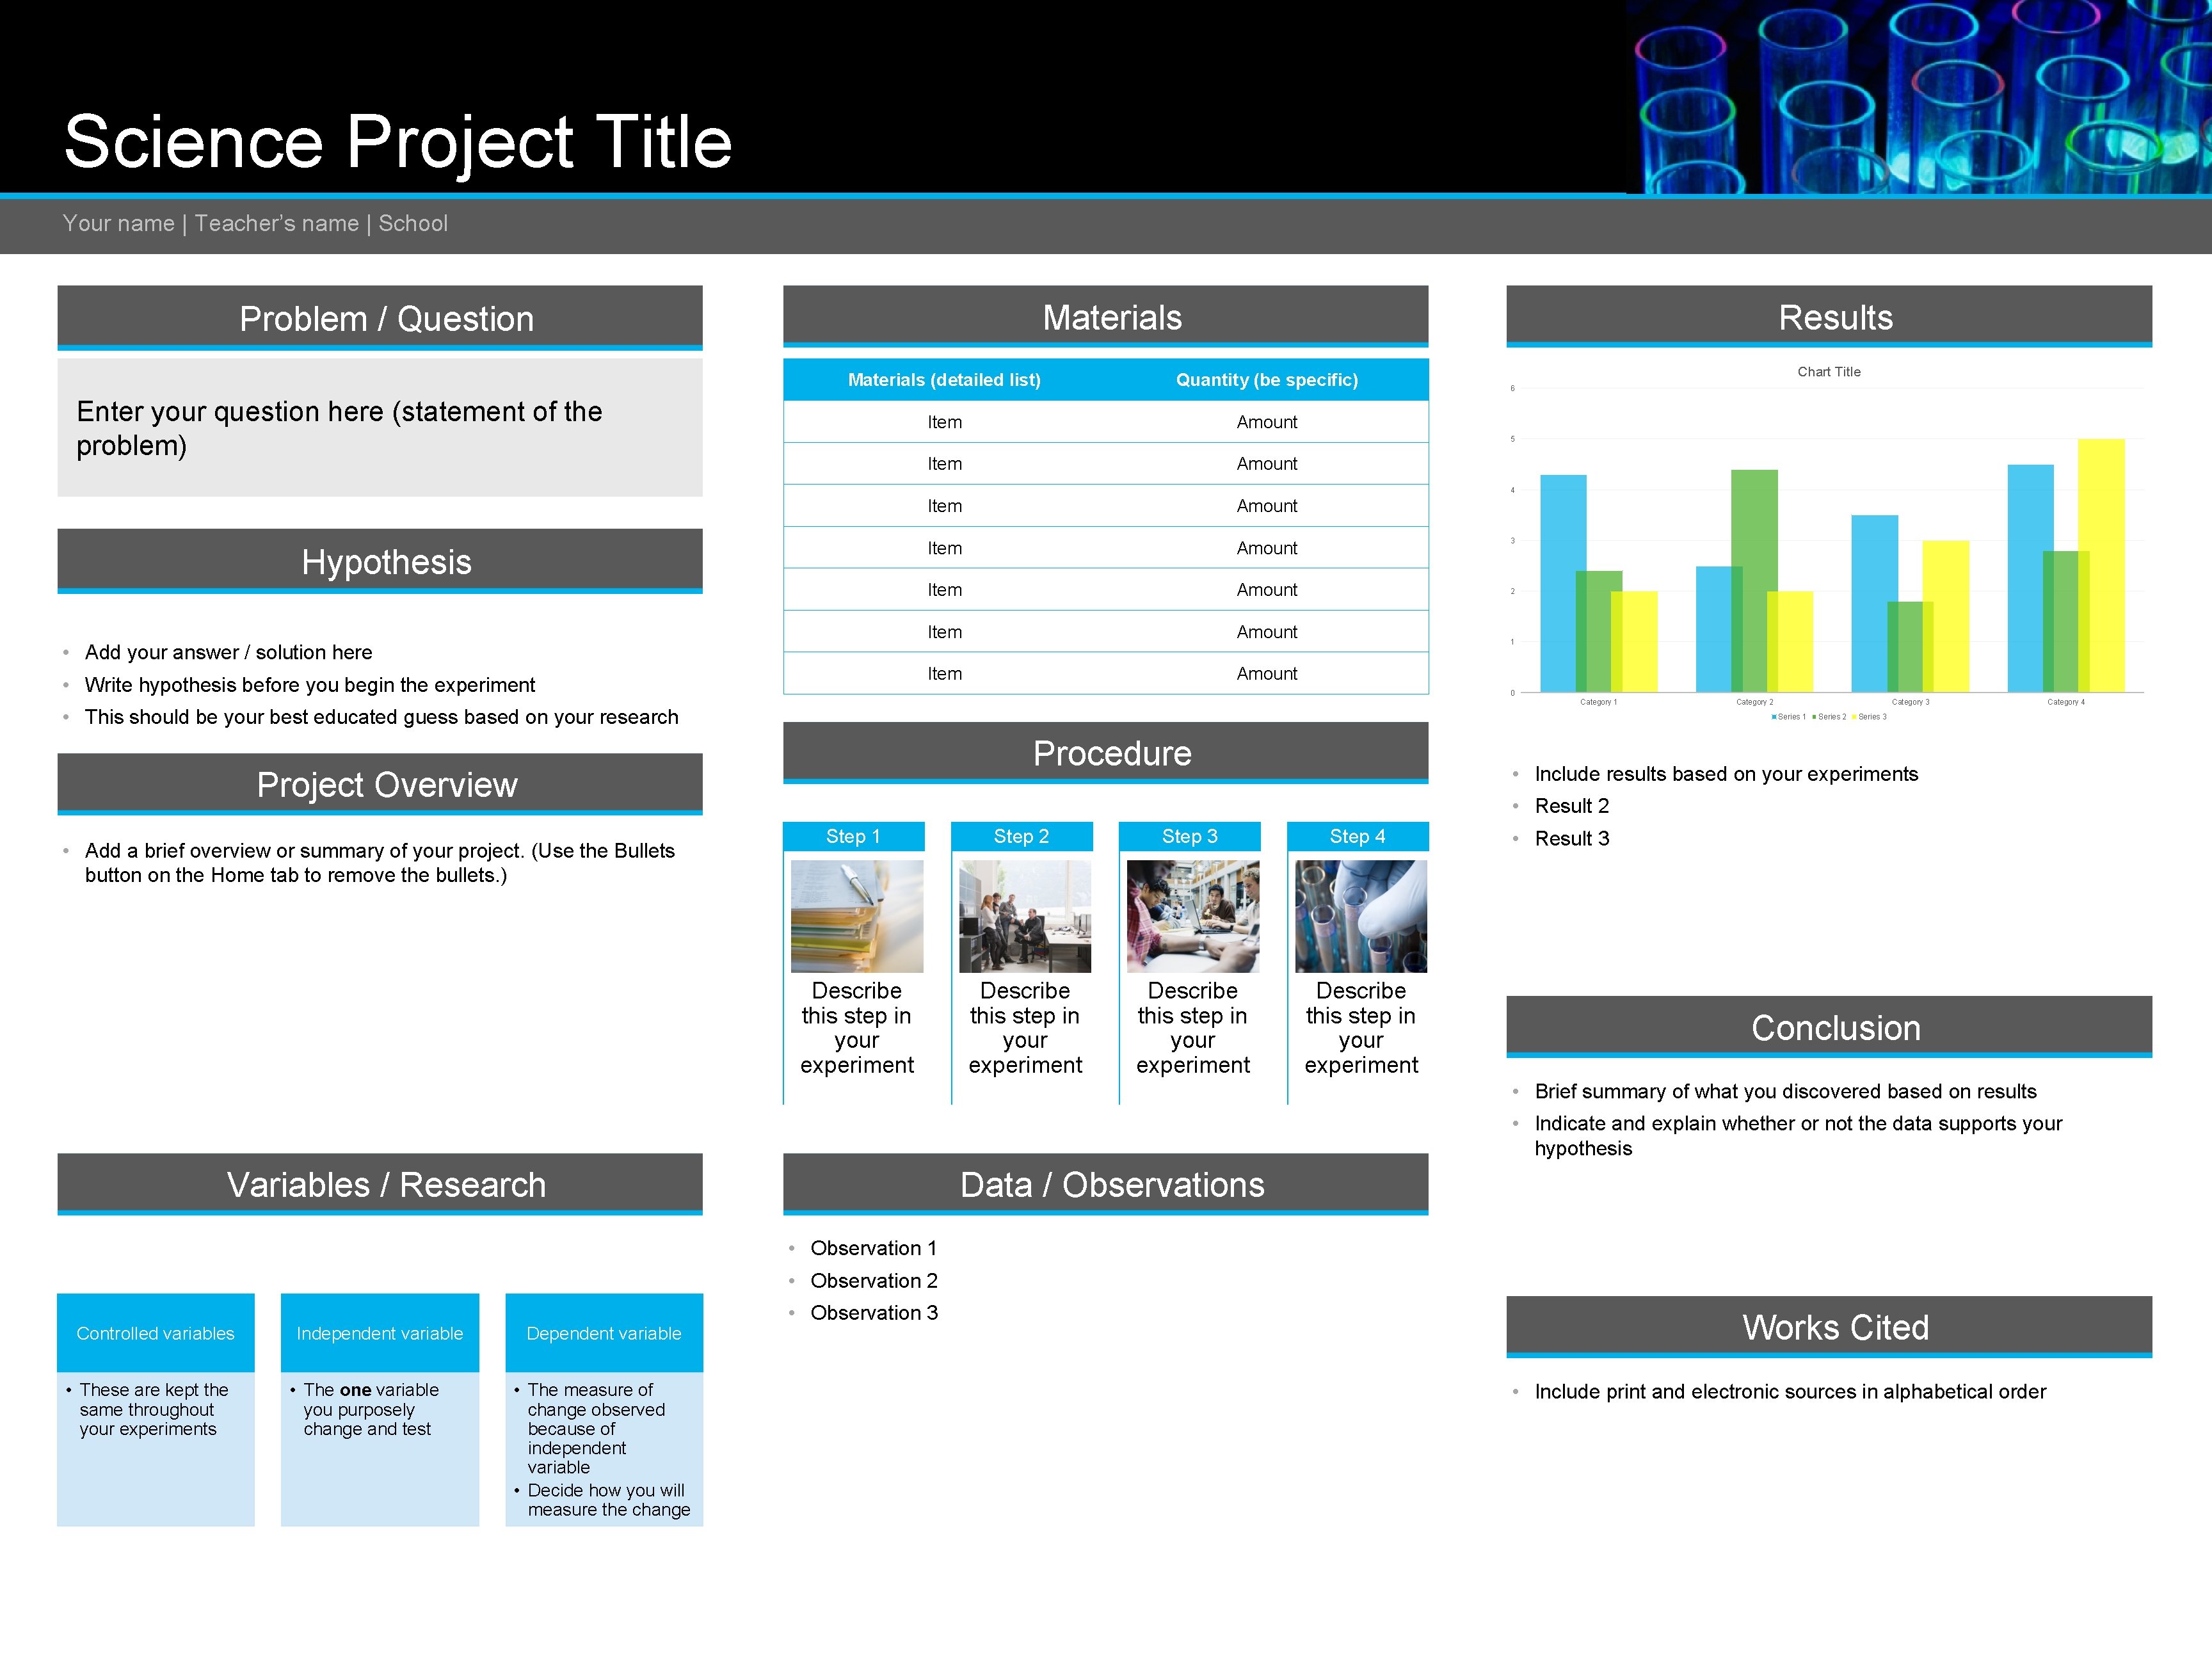Click the Observation 2 bullet text
2212x1659 pixels.
coord(873,1280)
